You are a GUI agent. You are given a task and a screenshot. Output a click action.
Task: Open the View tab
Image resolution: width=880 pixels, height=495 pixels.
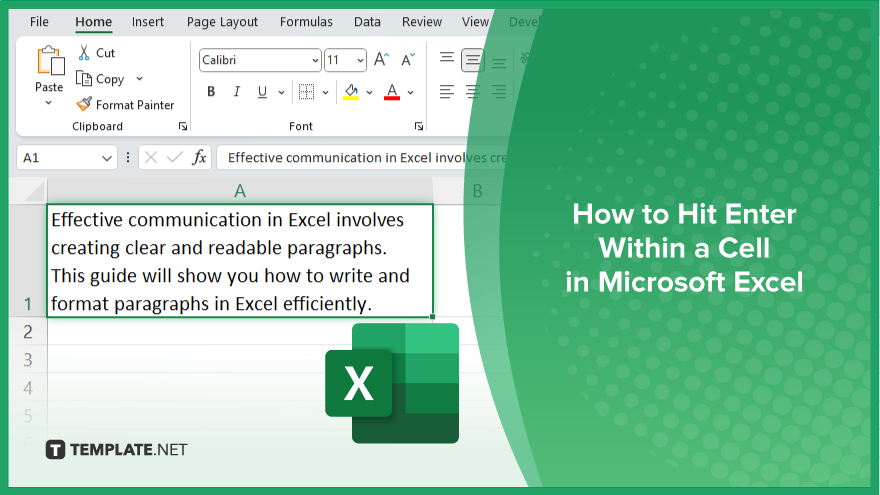(475, 22)
